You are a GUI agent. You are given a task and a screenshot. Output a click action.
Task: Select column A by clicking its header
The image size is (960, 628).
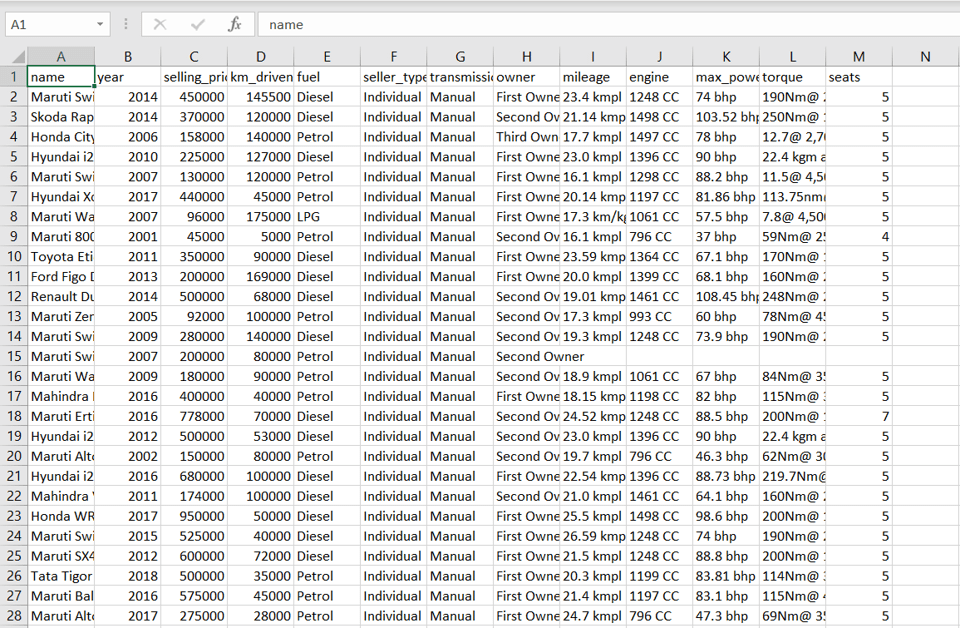(x=61, y=56)
